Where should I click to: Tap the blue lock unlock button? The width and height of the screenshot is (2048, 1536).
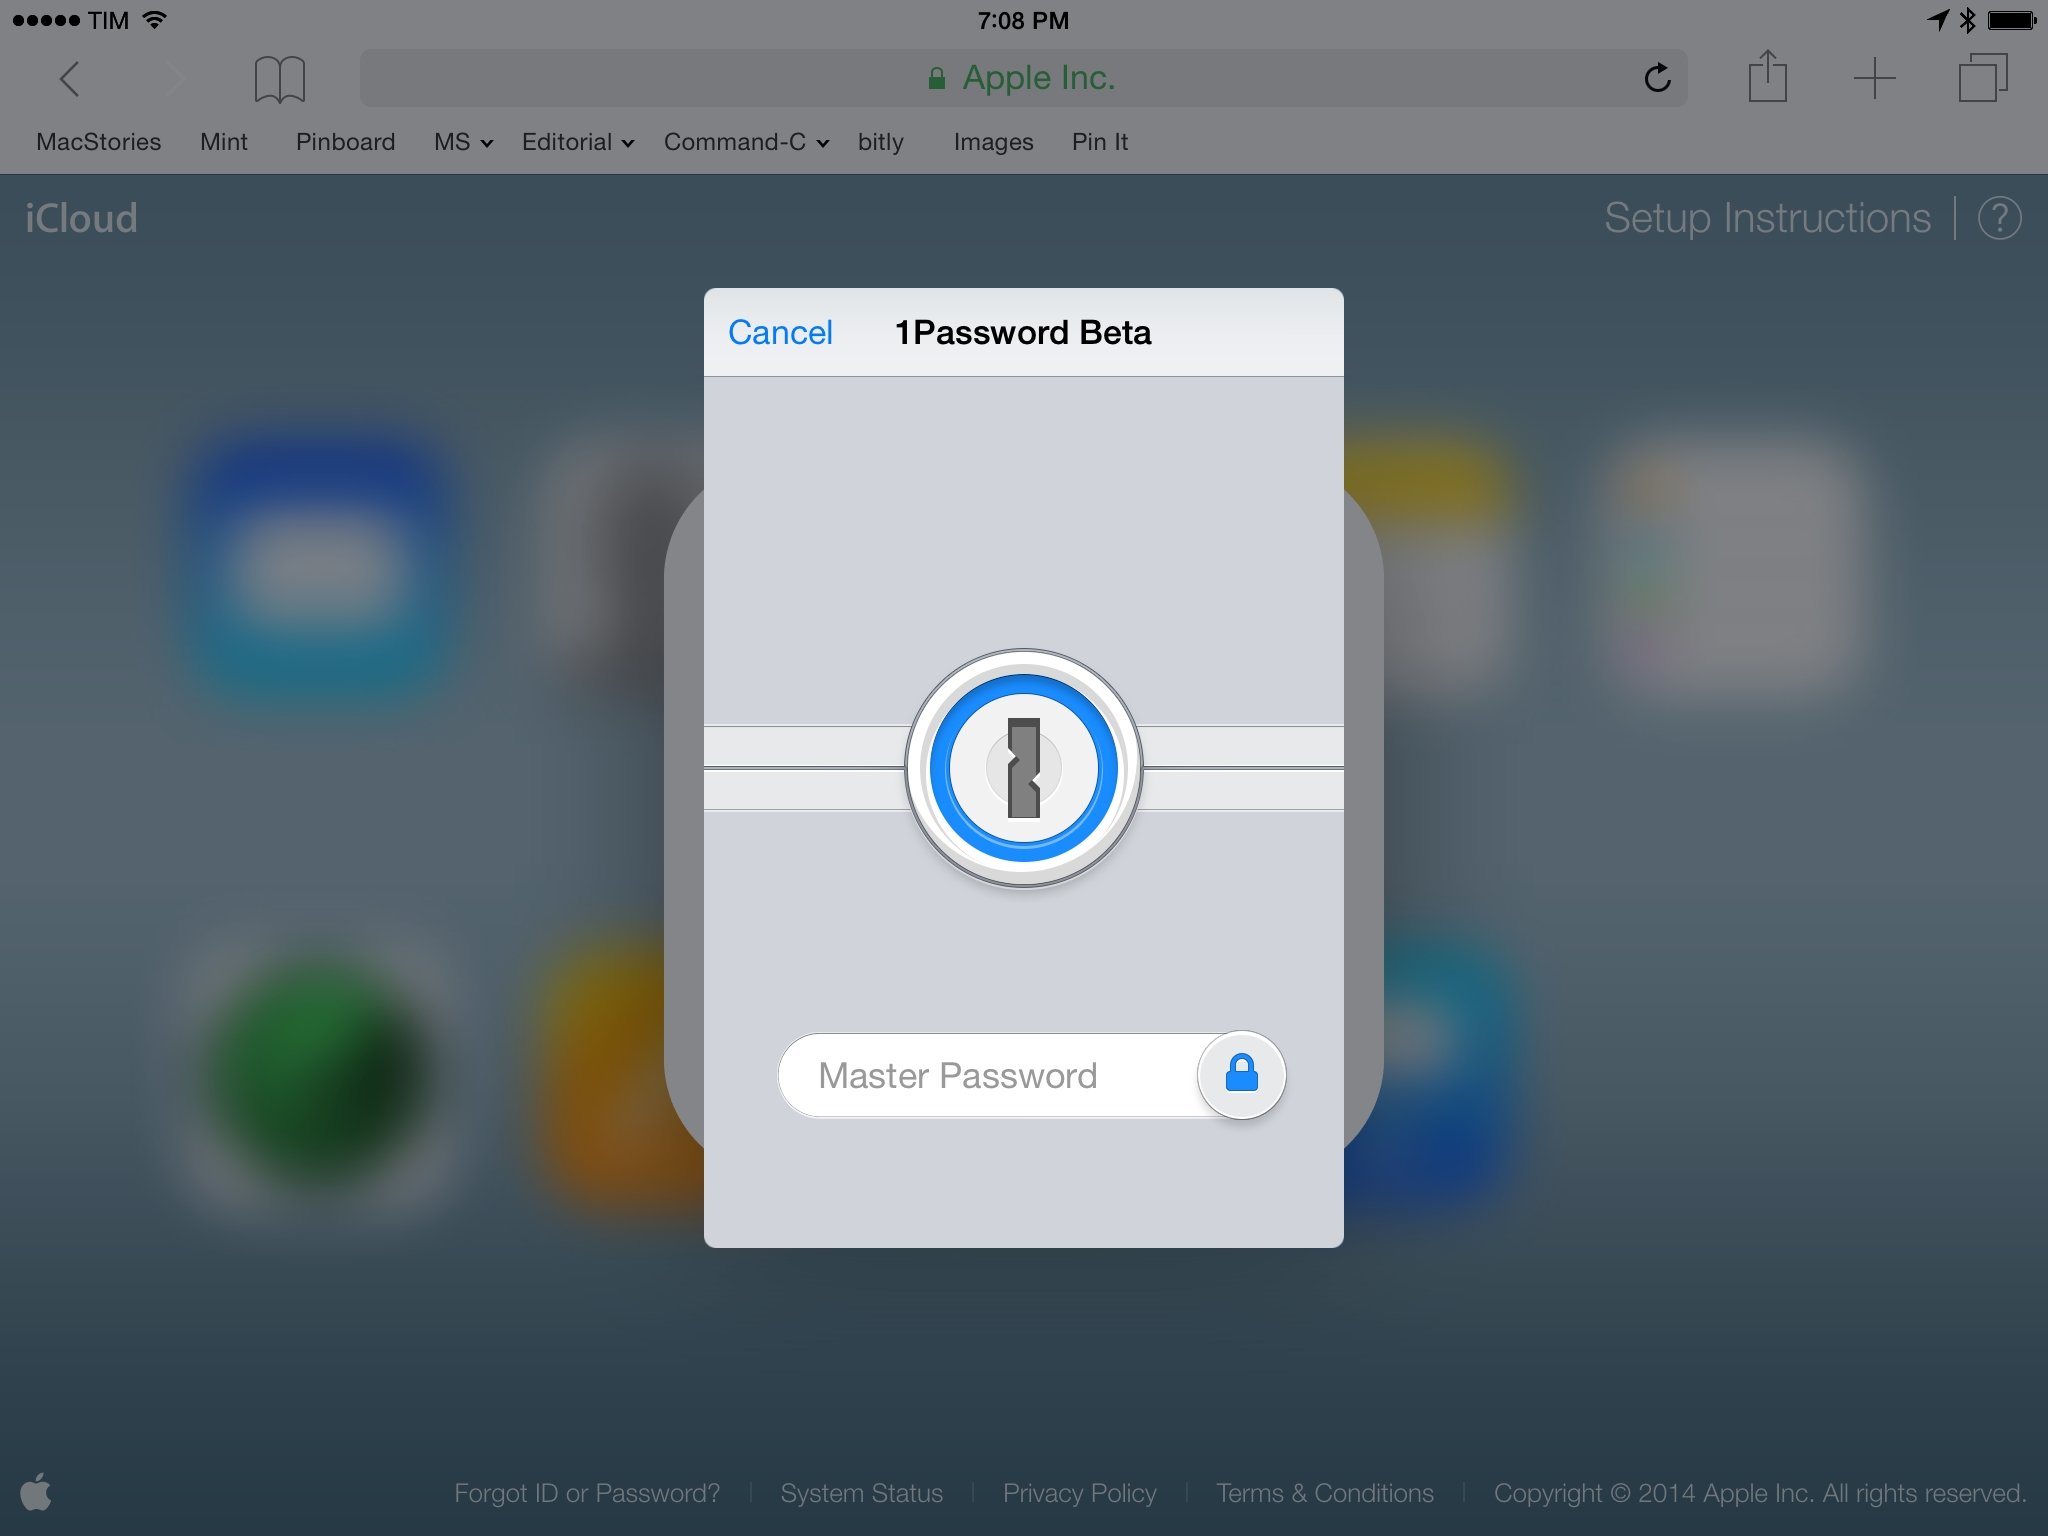click(1241, 1074)
